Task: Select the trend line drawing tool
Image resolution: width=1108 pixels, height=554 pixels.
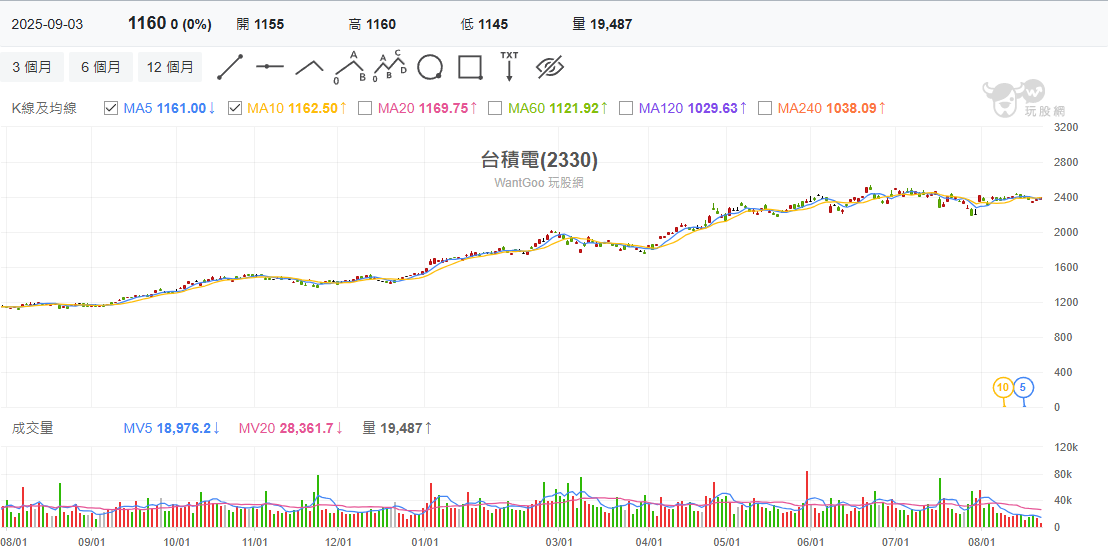Action: click(230, 67)
